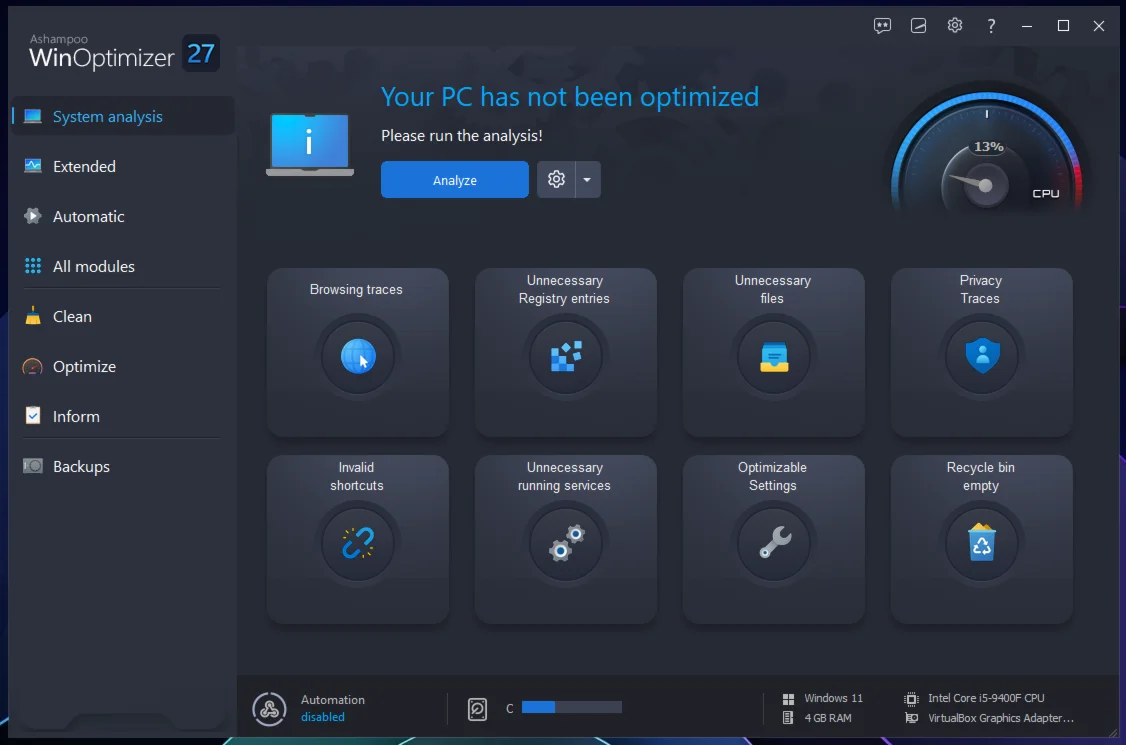Open the Recycle bin icon

pos(982,543)
